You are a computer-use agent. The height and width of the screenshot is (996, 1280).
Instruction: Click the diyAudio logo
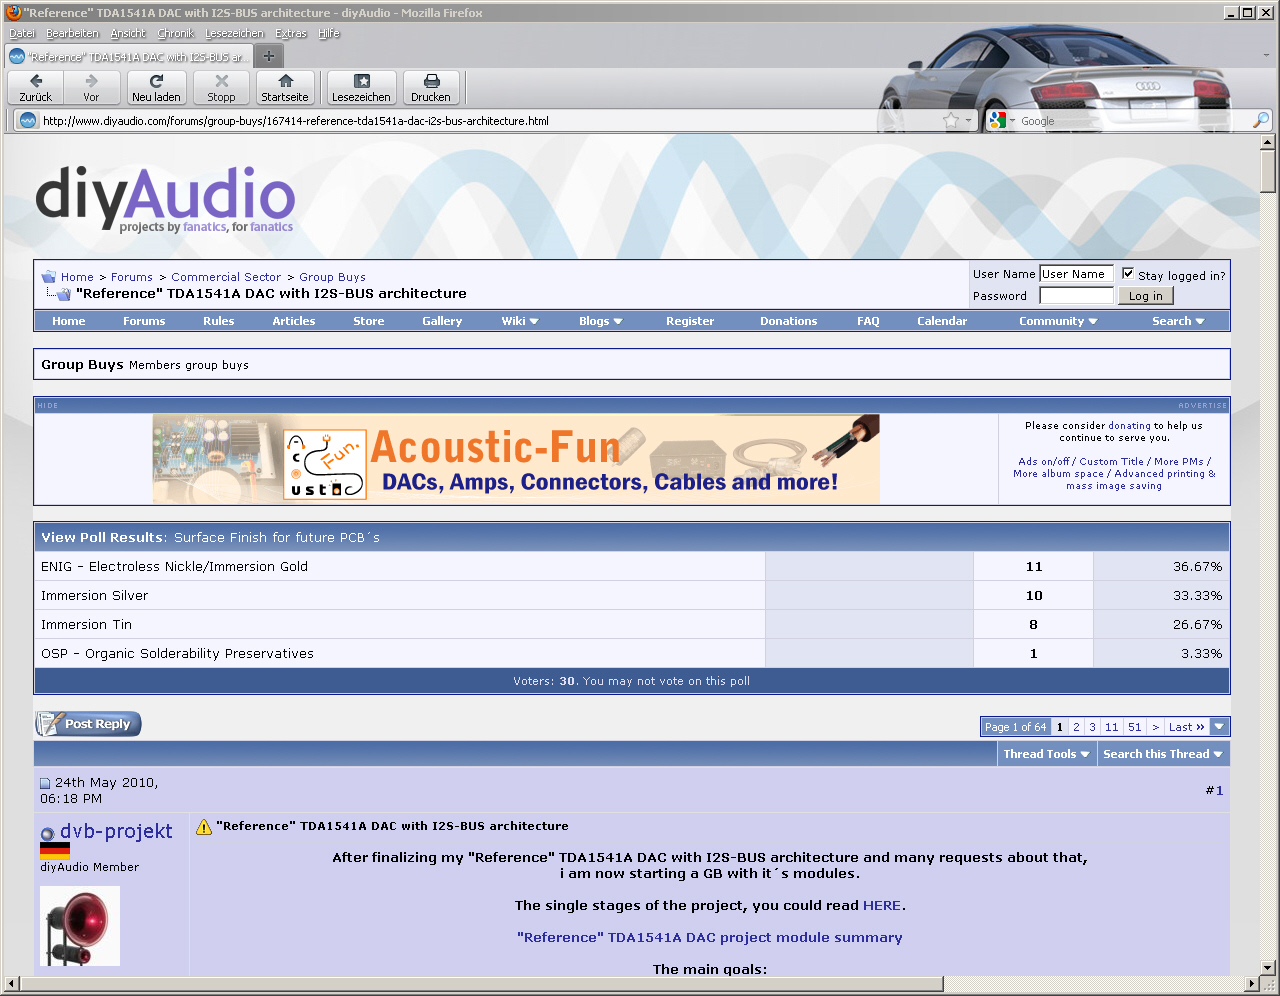click(165, 198)
